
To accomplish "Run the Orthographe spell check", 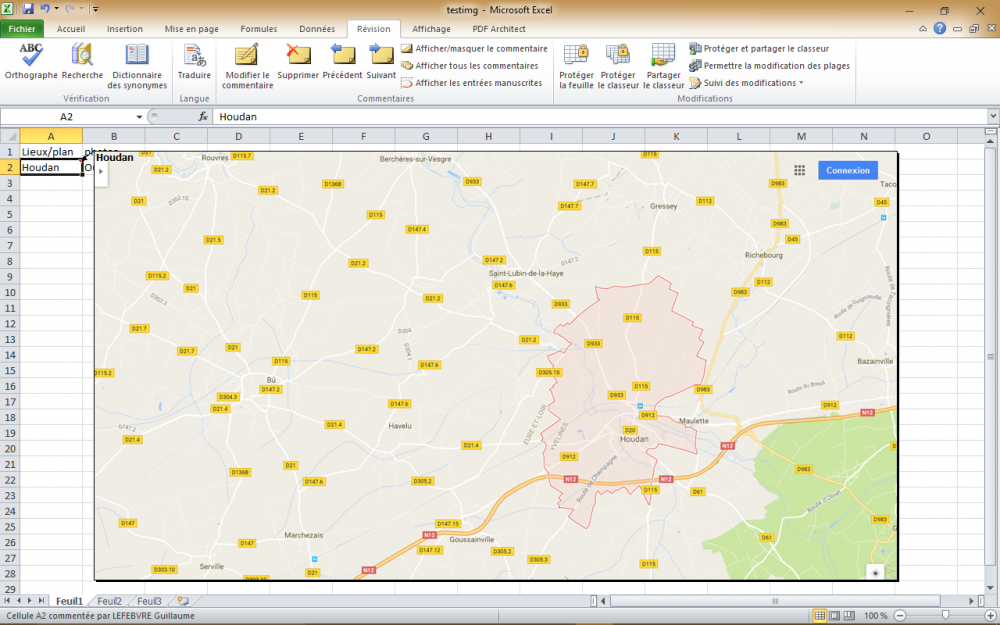I will (31, 62).
